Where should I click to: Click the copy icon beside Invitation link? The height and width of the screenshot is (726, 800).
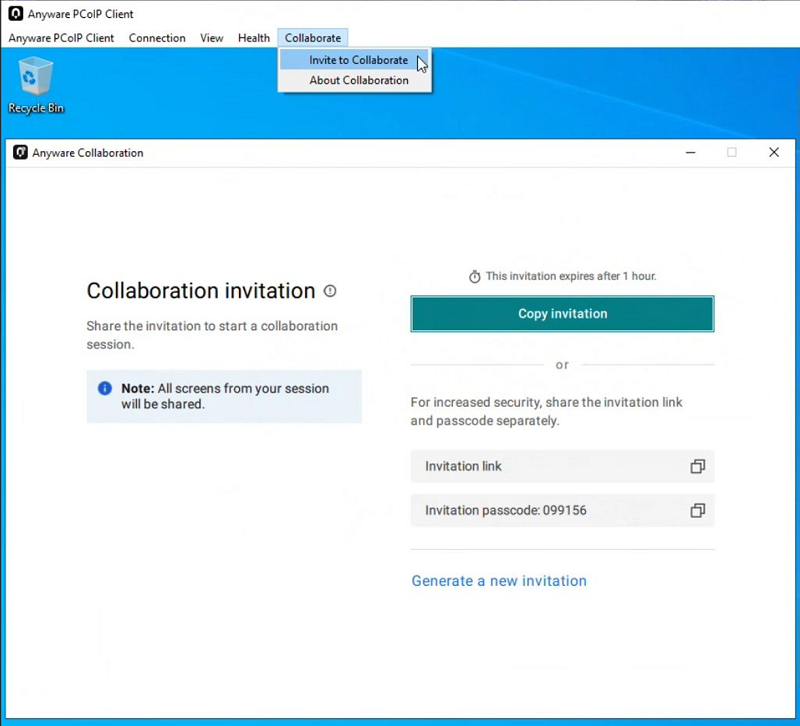click(x=697, y=466)
